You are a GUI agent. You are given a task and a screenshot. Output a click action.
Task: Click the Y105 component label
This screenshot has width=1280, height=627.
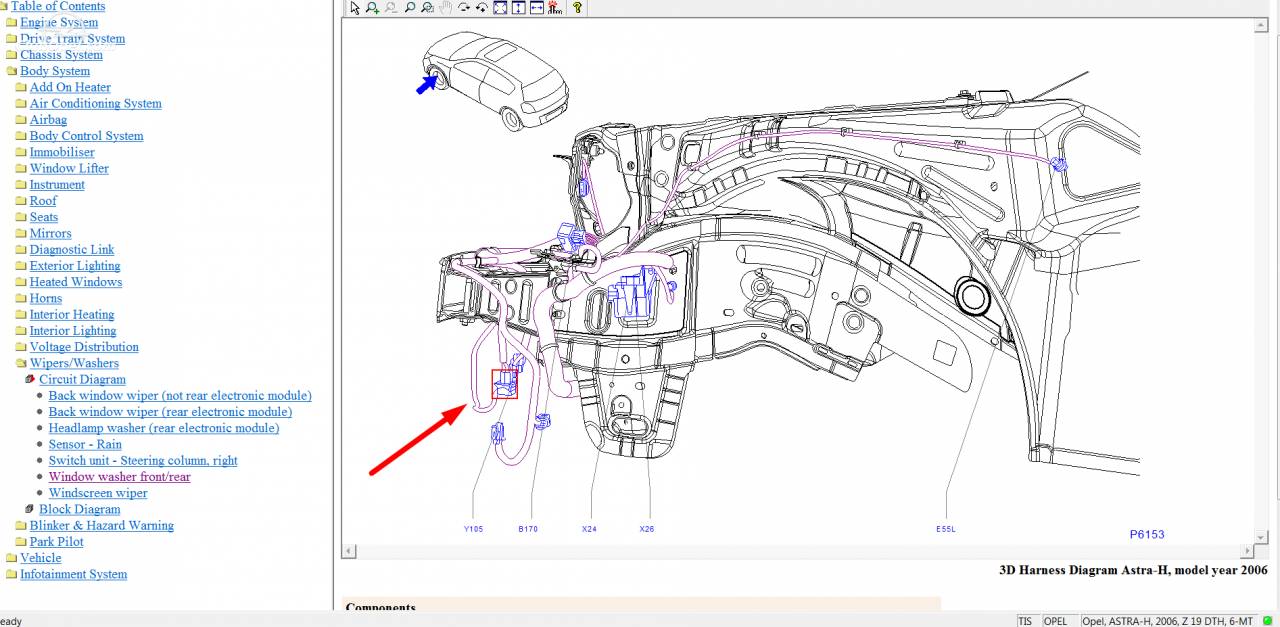tap(473, 529)
